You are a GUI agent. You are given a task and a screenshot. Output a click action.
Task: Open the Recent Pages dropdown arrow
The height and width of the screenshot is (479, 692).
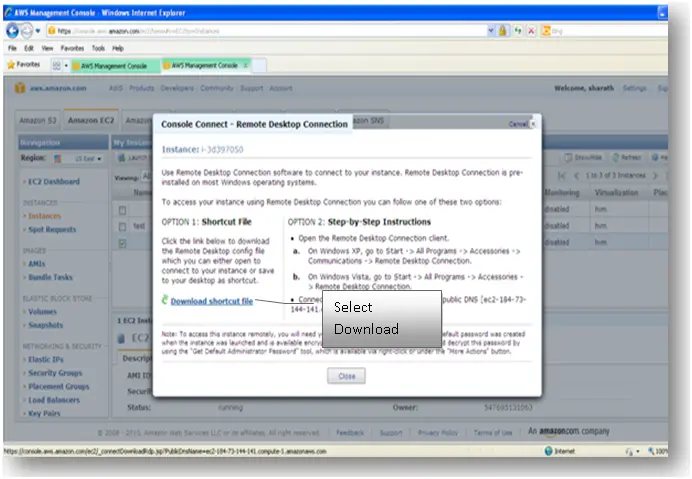[x=38, y=31]
